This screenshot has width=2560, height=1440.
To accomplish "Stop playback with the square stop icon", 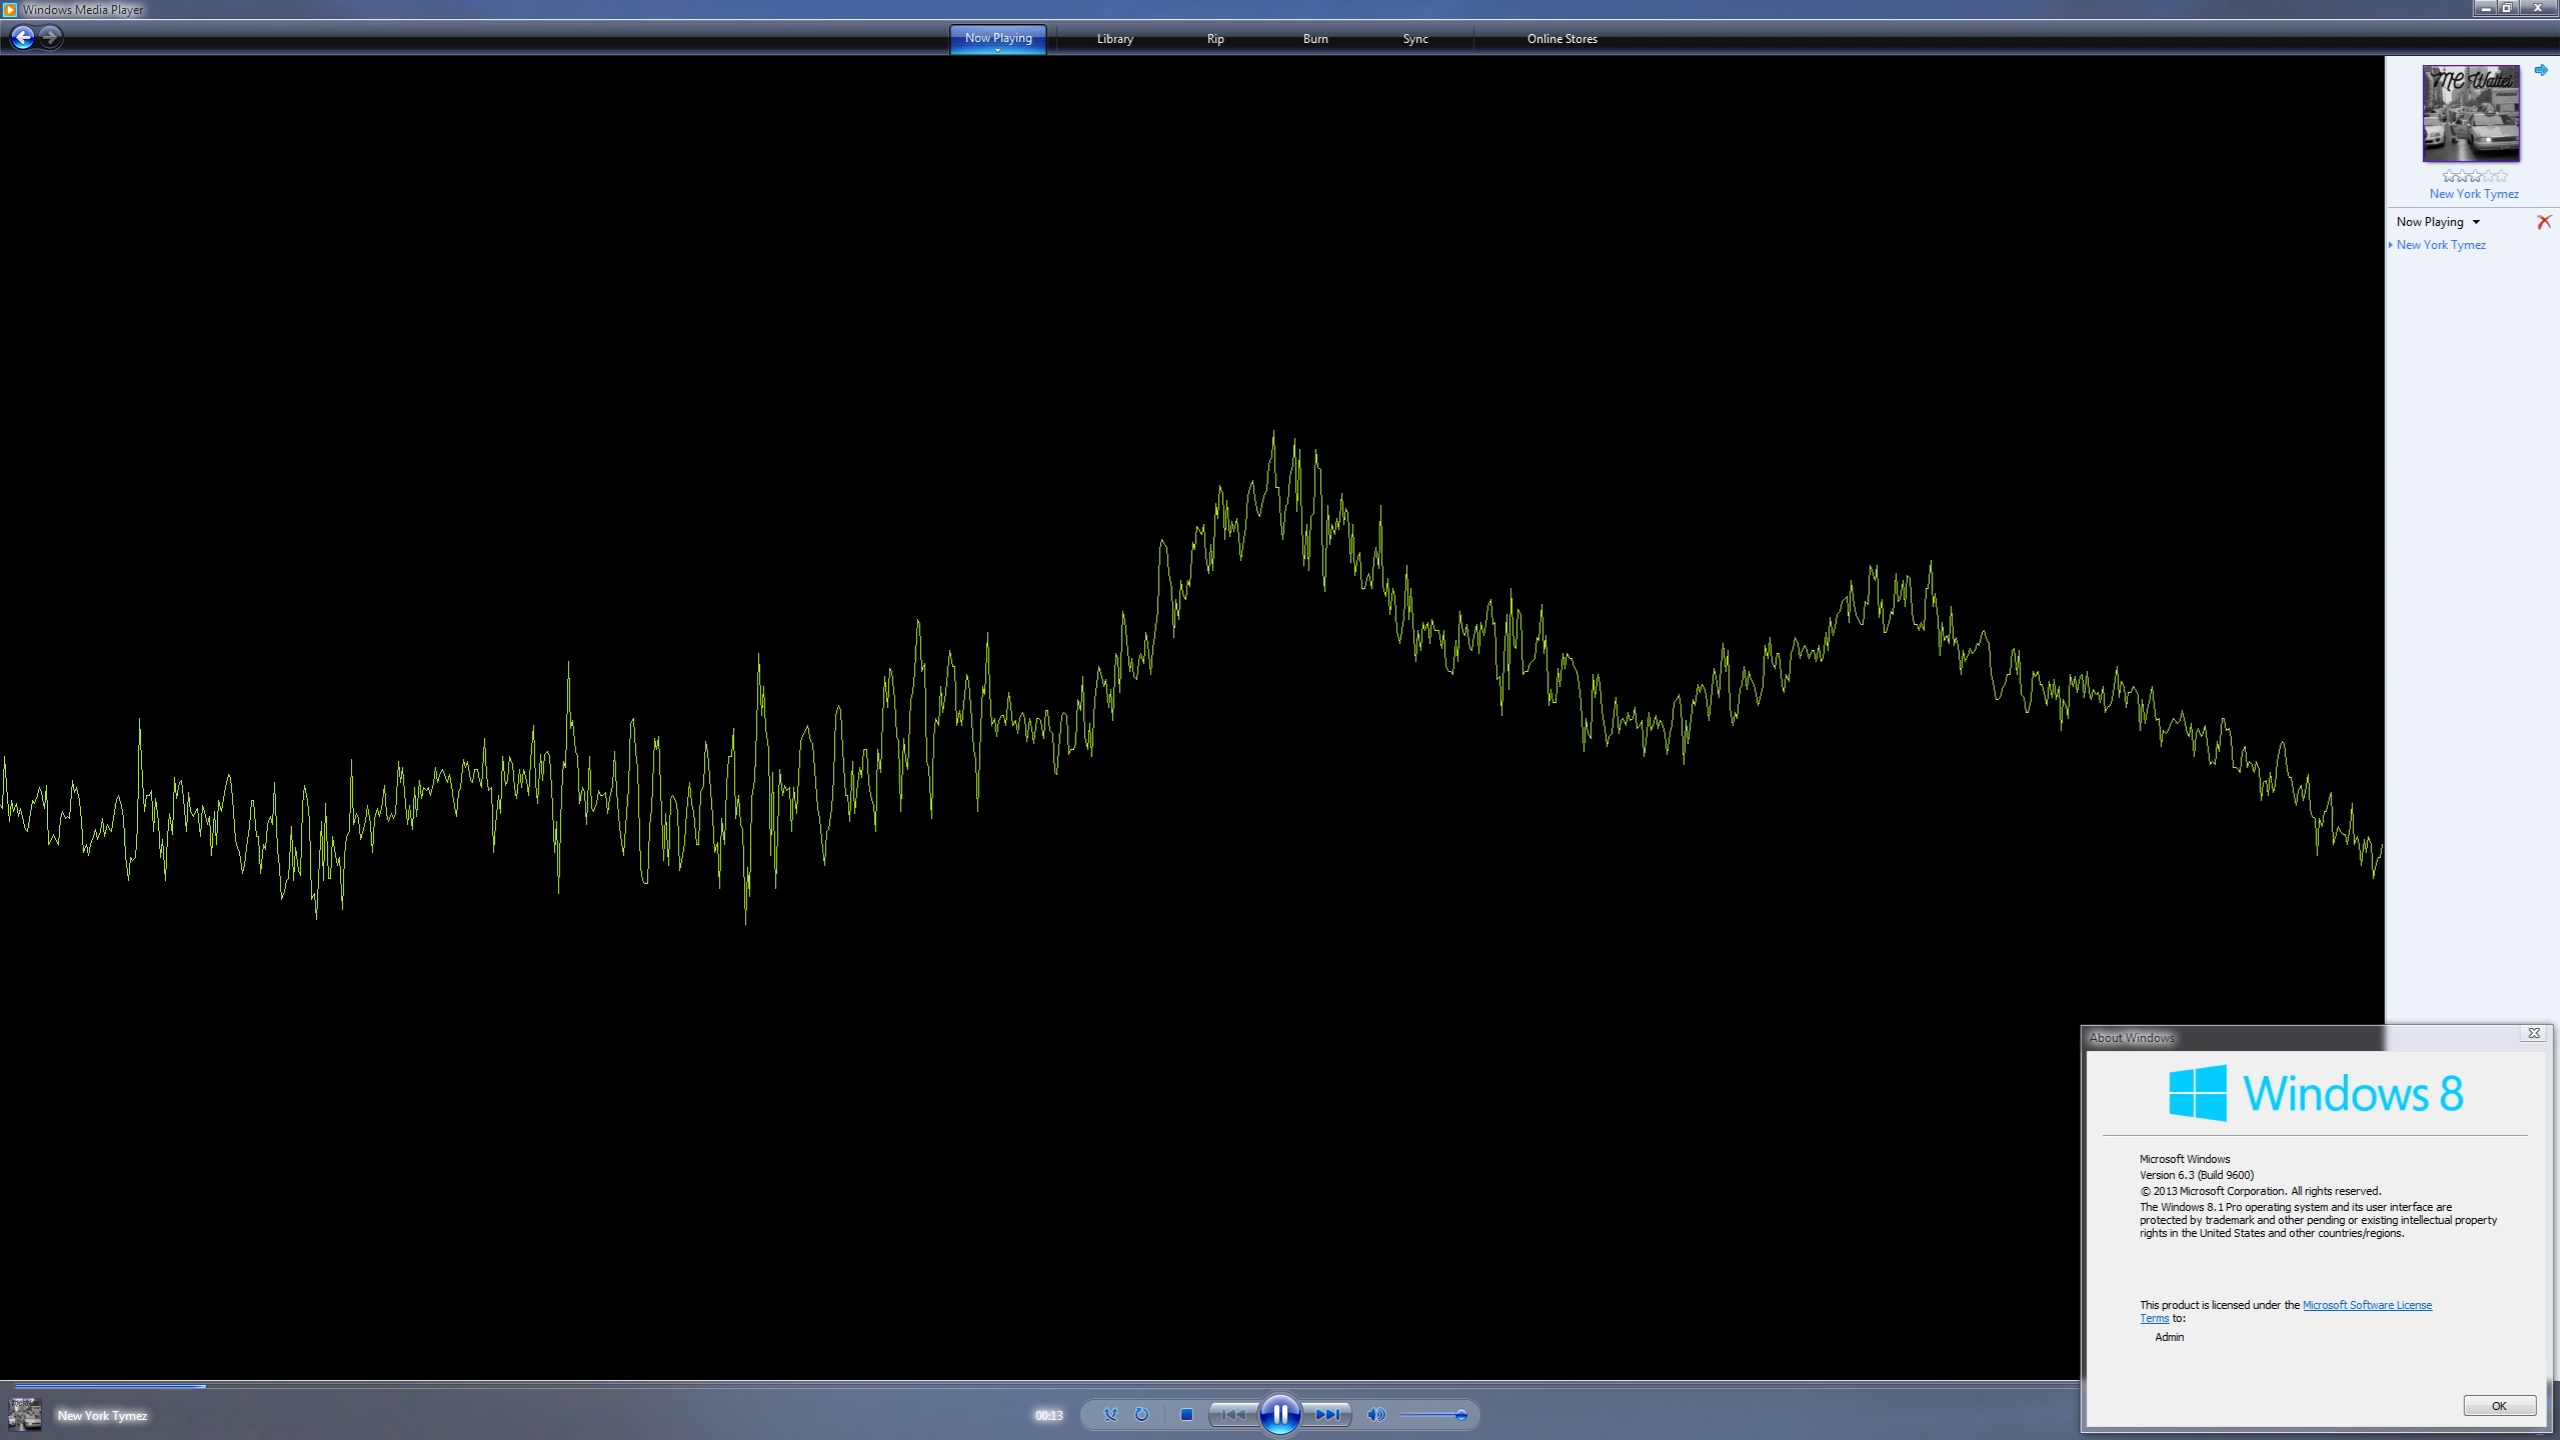I will 1186,1414.
